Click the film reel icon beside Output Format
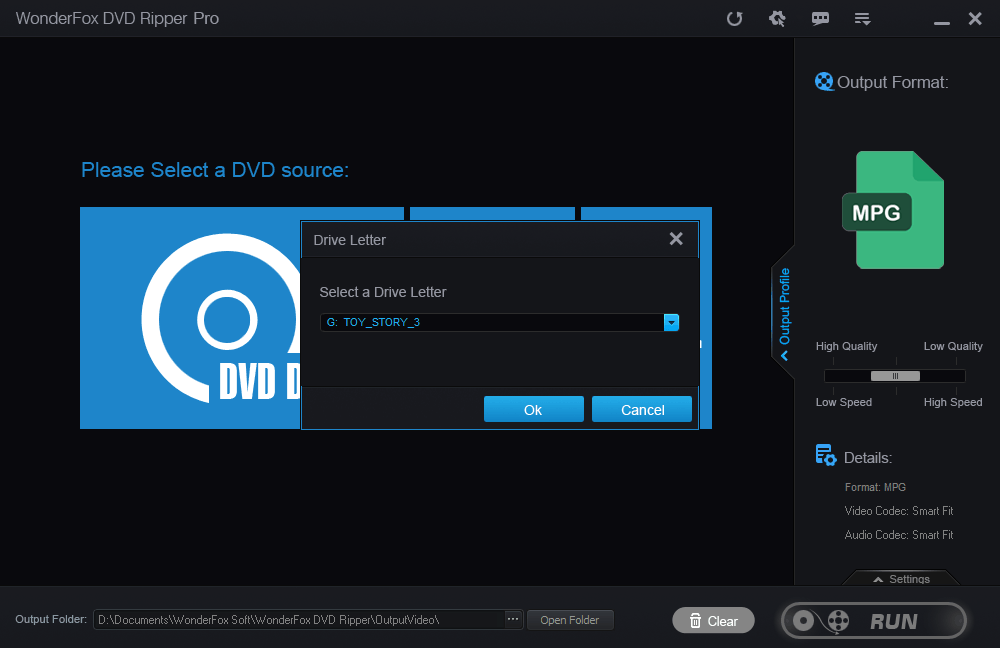This screenshot has height=648, width=1000. click(824, 82)
